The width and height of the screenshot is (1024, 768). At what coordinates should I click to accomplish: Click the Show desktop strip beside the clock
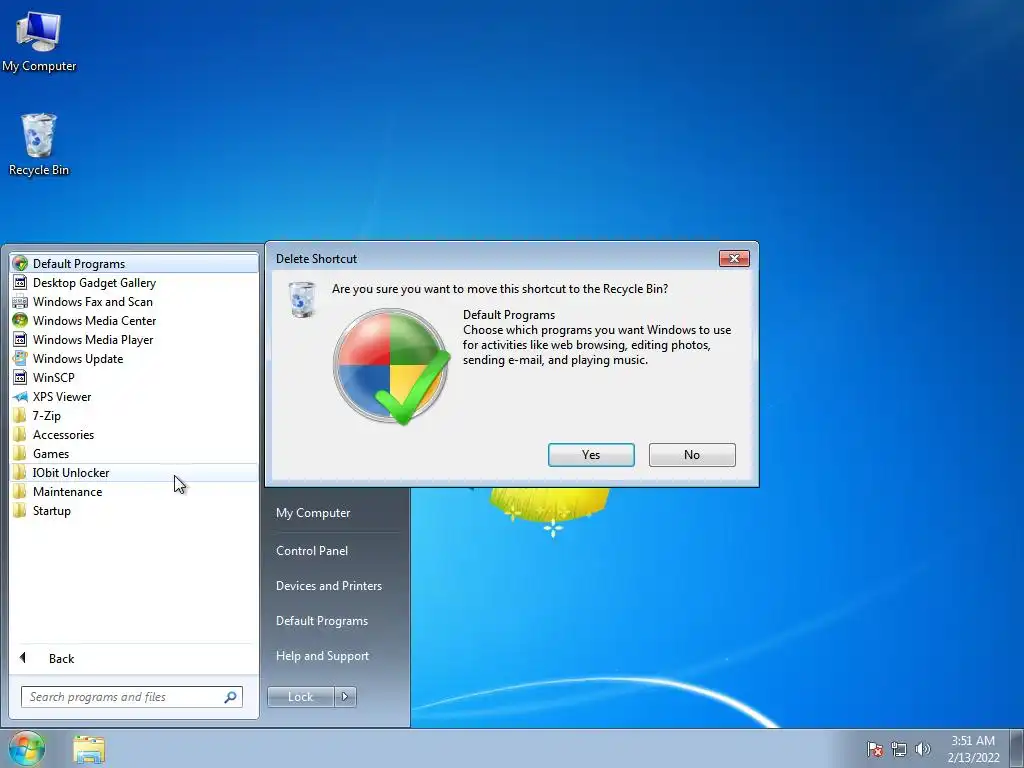pos(1017,748)
